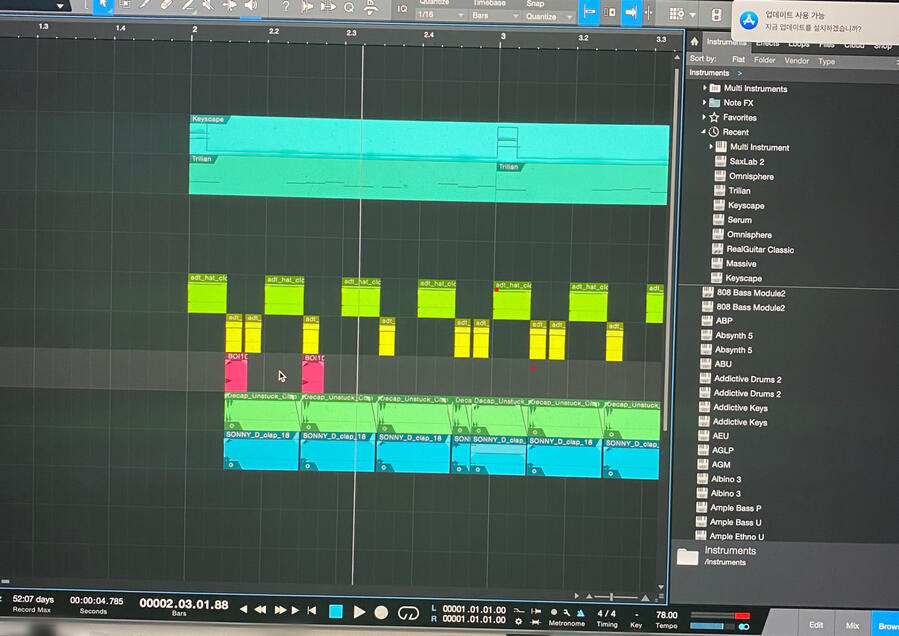899x636 pixels.
Task: Toggle the Metronome click on or off
Action: (x=553, y=611)
